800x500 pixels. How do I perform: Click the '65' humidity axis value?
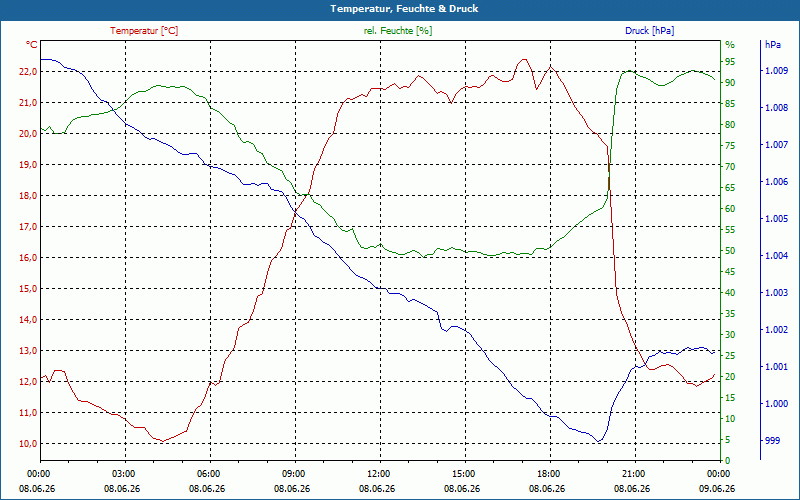click(730, 188)
